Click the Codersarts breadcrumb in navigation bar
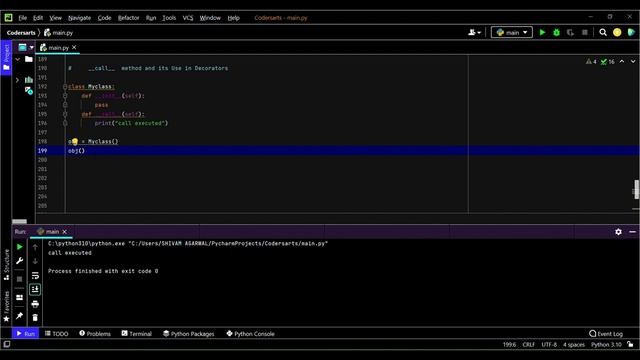The width and height of the screenshot is (640, 360). tap(21, 33)
